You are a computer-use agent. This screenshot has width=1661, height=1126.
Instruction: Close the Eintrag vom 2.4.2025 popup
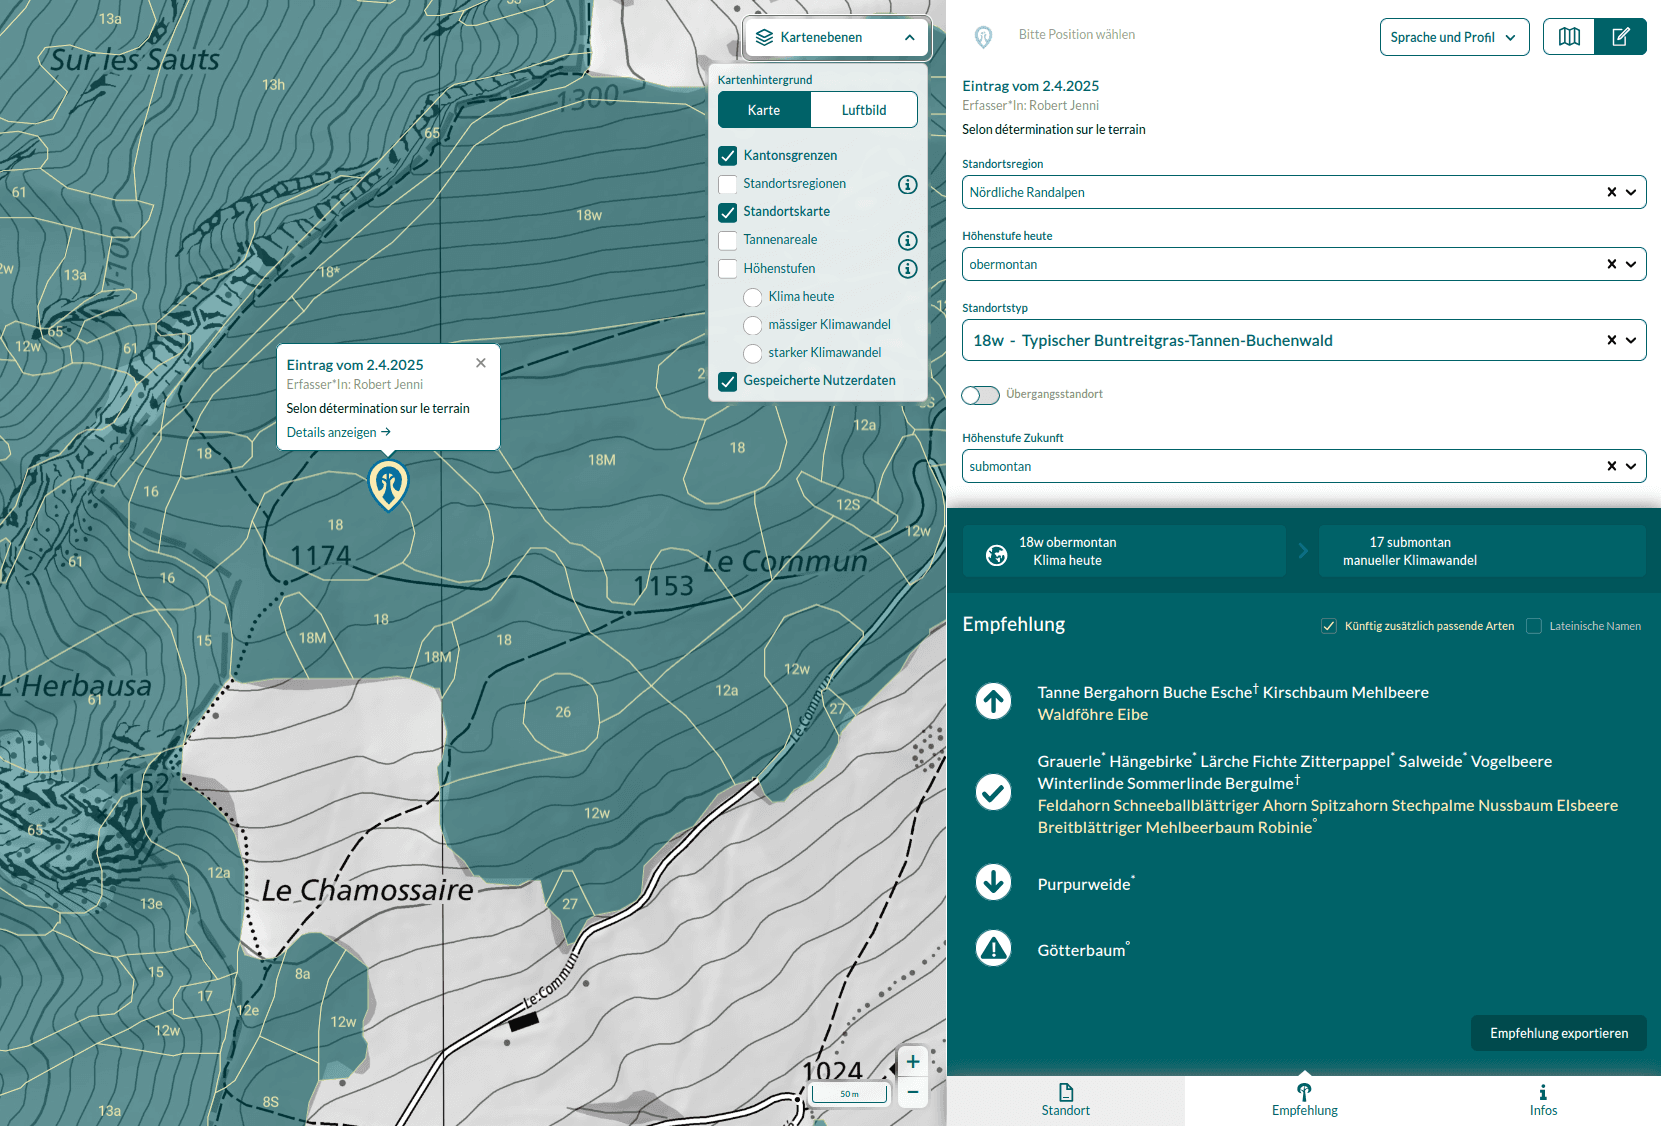pos(481,363)
